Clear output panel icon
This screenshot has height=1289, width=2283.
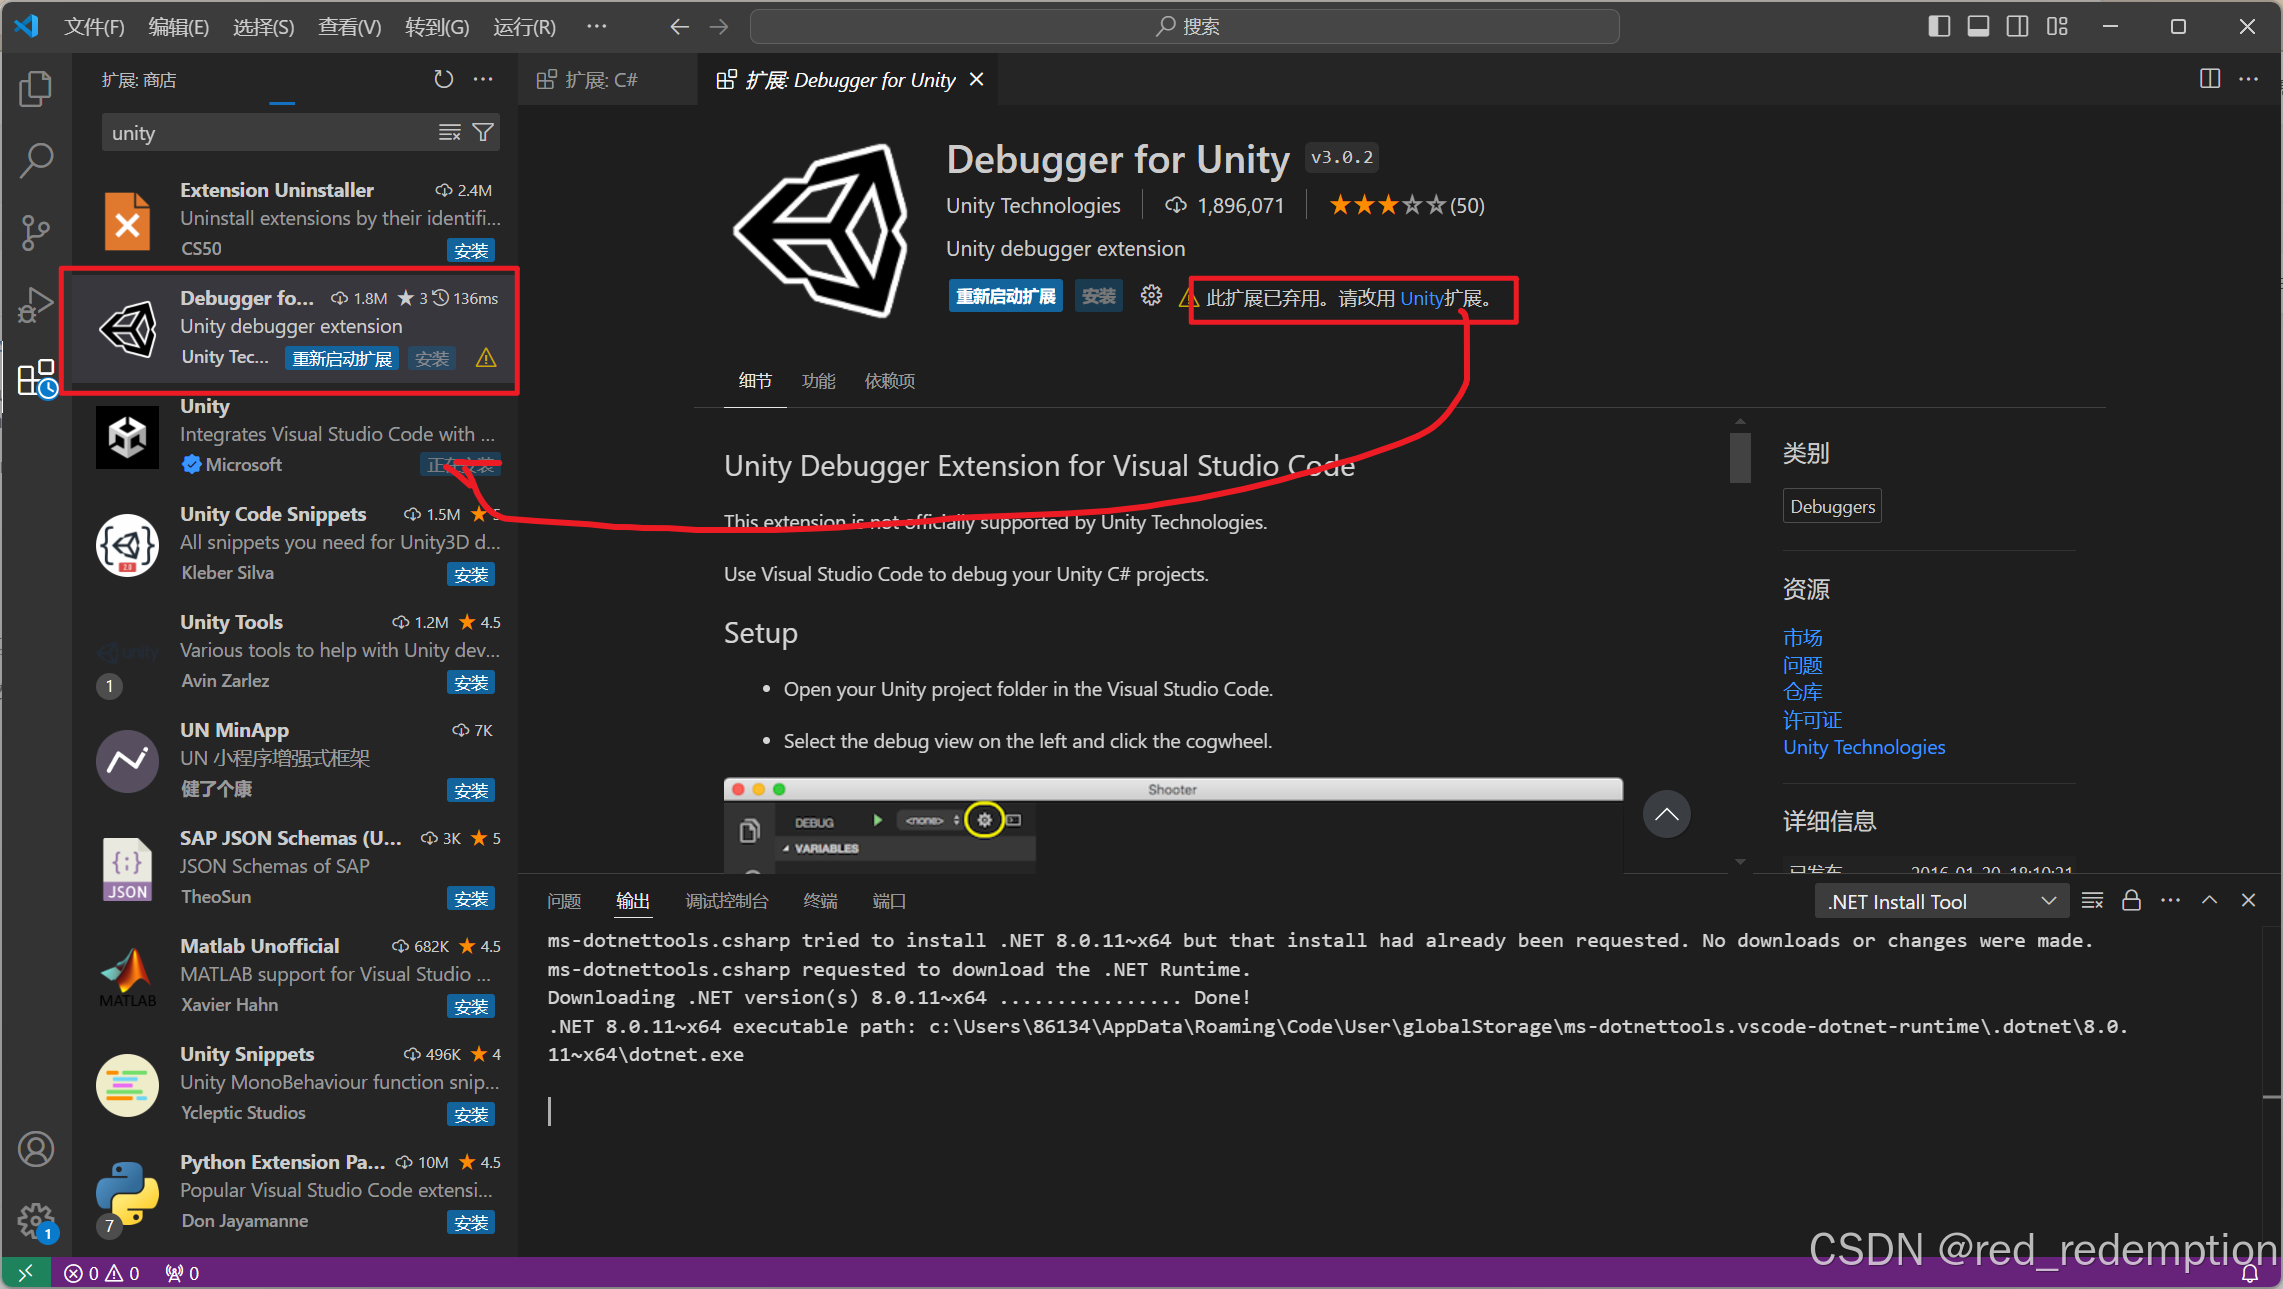(2092, 901)
